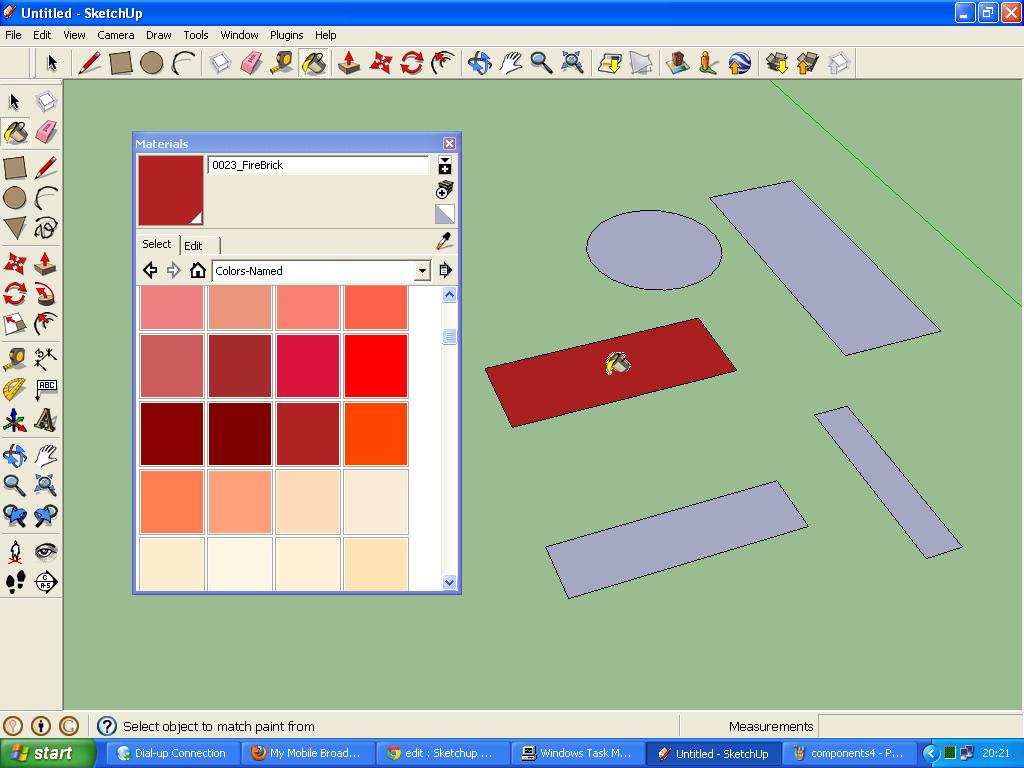1024x768 pixels.
Task: Open the Windows Start button
Action: (47, 753)
